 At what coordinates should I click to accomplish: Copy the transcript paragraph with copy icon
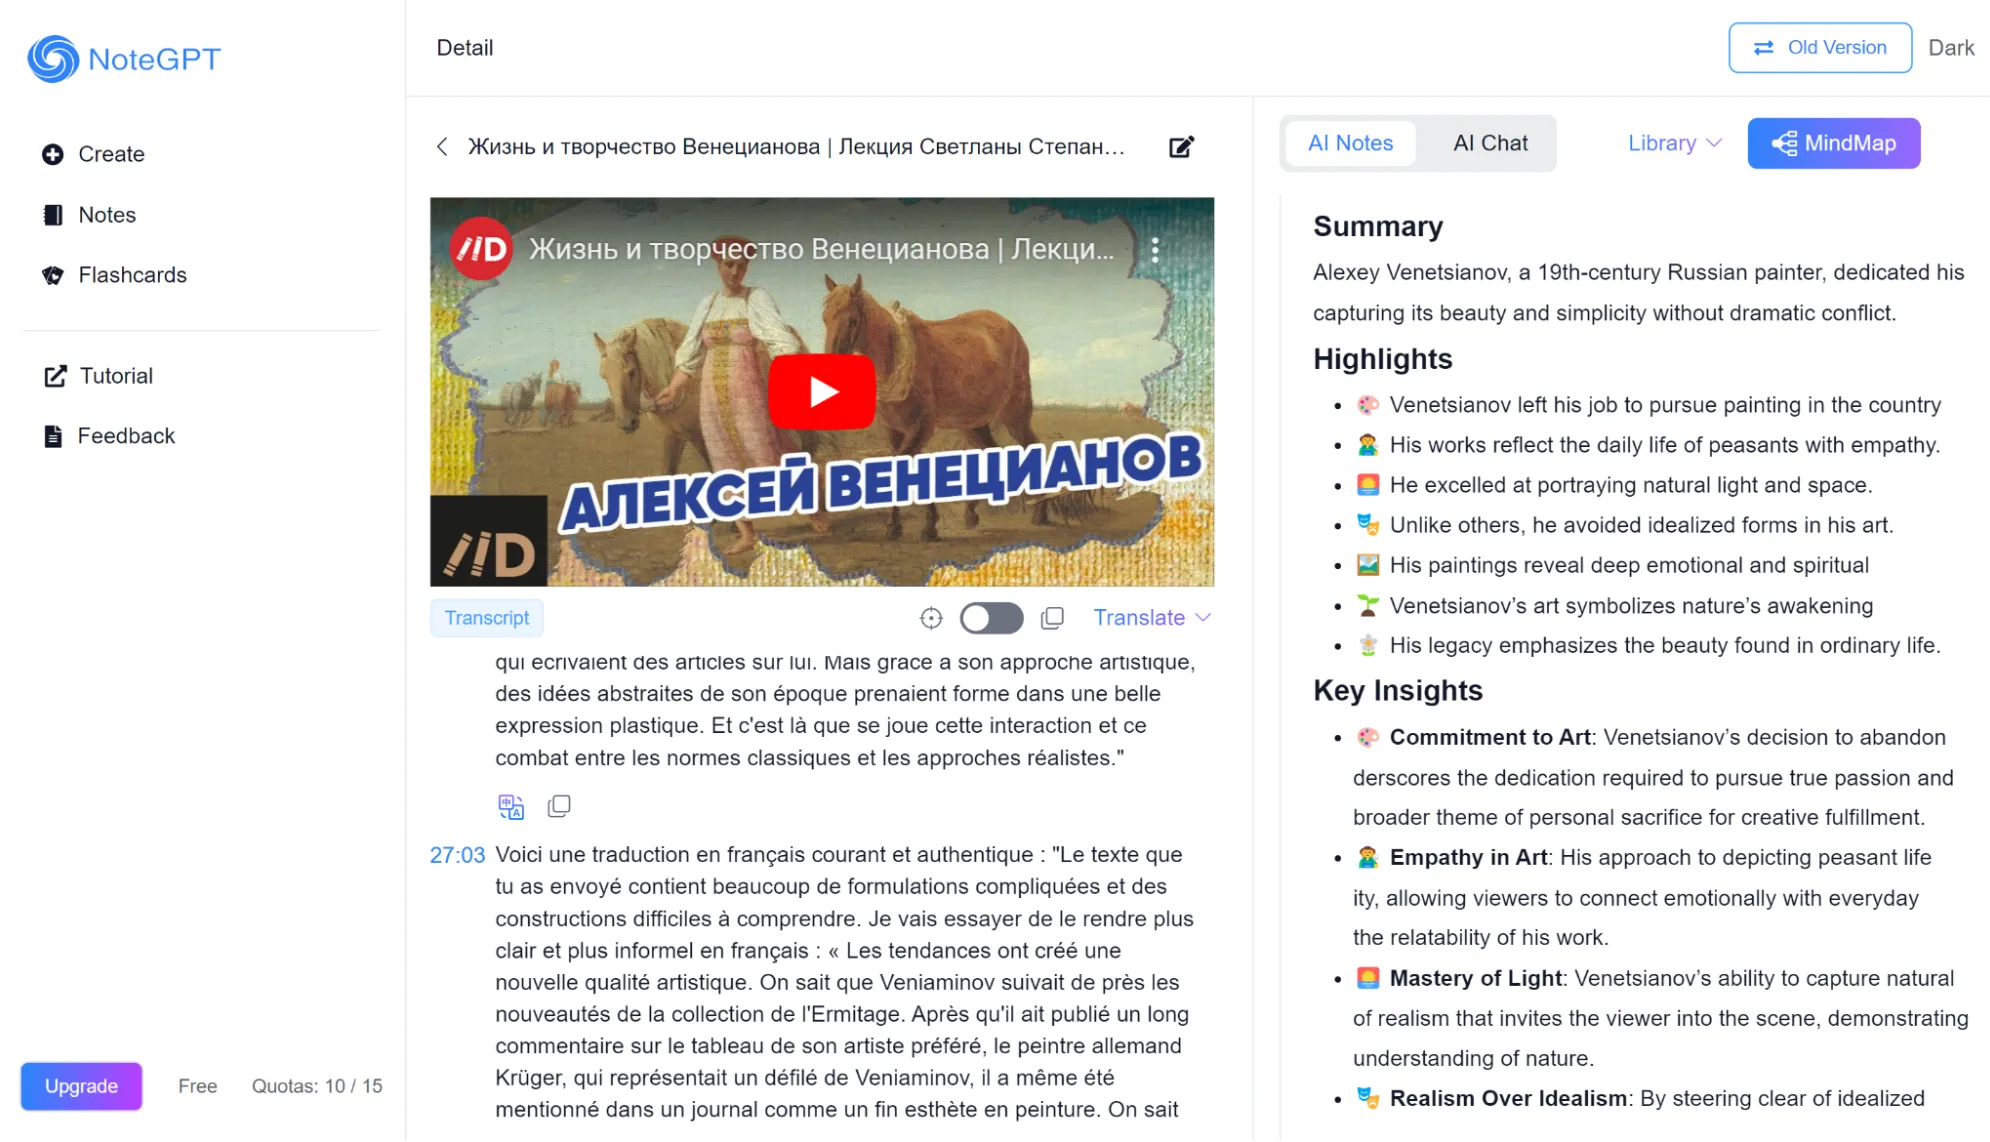pyautogui.click(x=559, y=806)
